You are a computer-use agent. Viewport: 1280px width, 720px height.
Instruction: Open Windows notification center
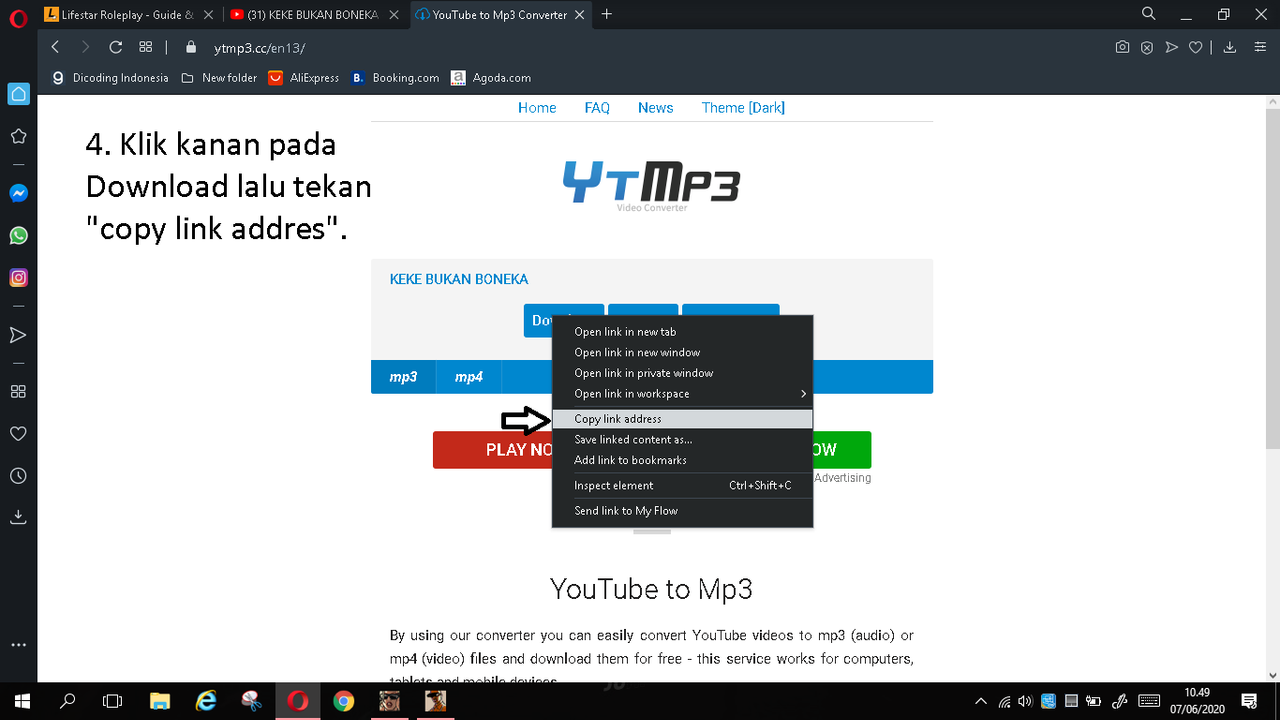coord(1249,701)
